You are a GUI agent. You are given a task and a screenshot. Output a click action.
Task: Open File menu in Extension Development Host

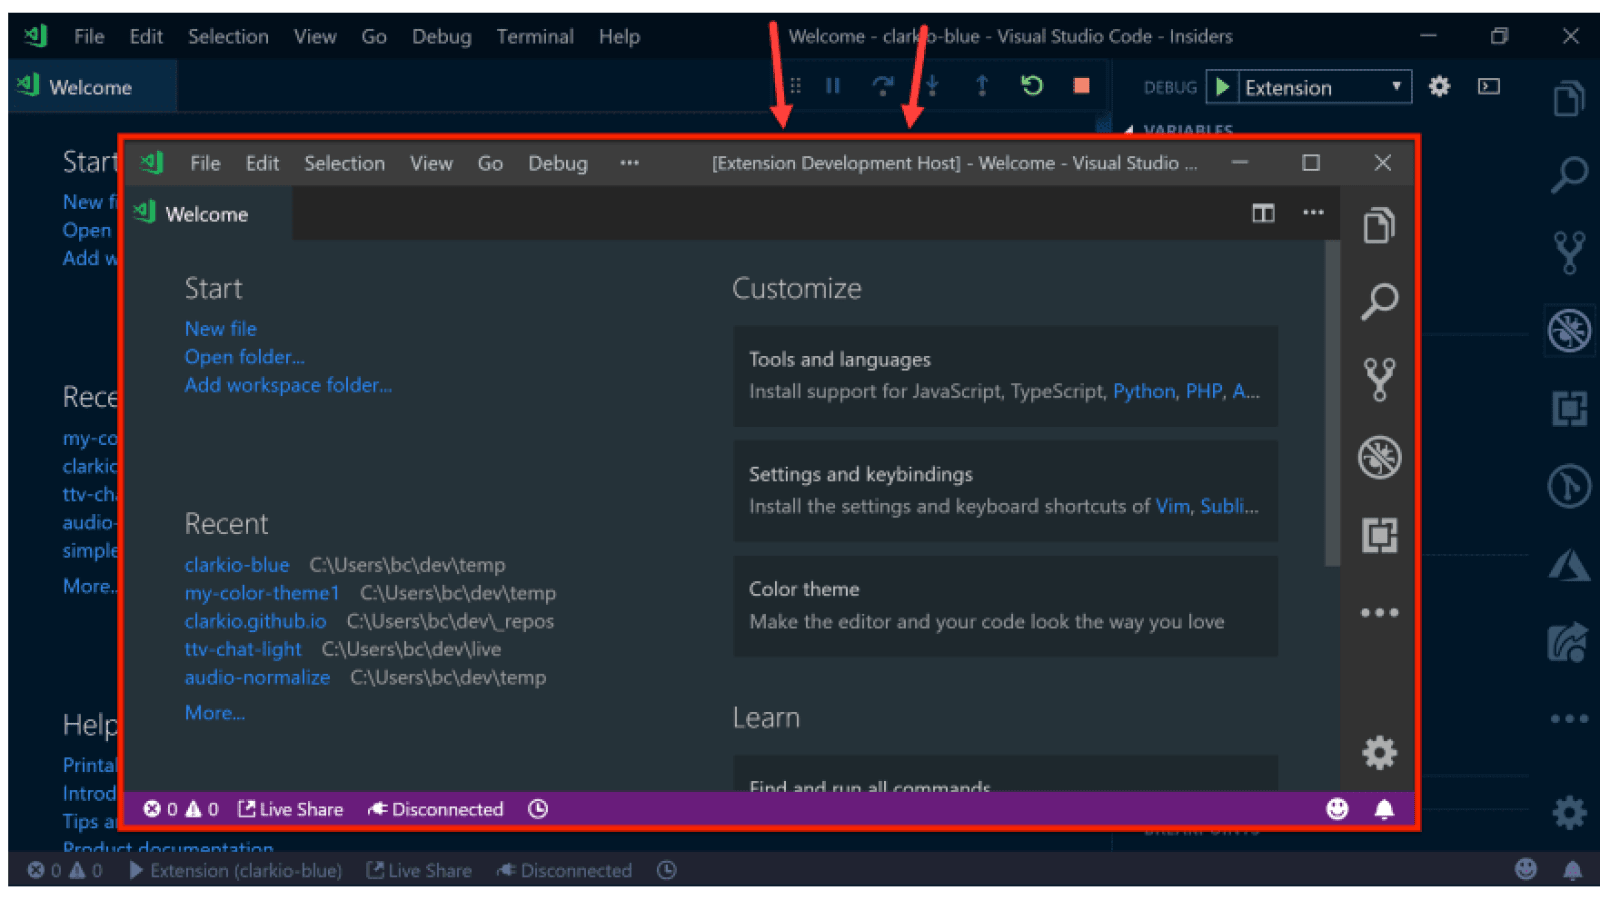pyautogui.click(x=205, y=163)
